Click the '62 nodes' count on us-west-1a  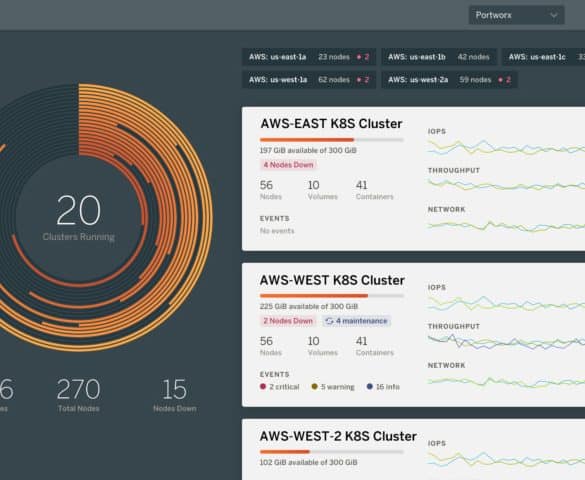click(x=334, y=80)
